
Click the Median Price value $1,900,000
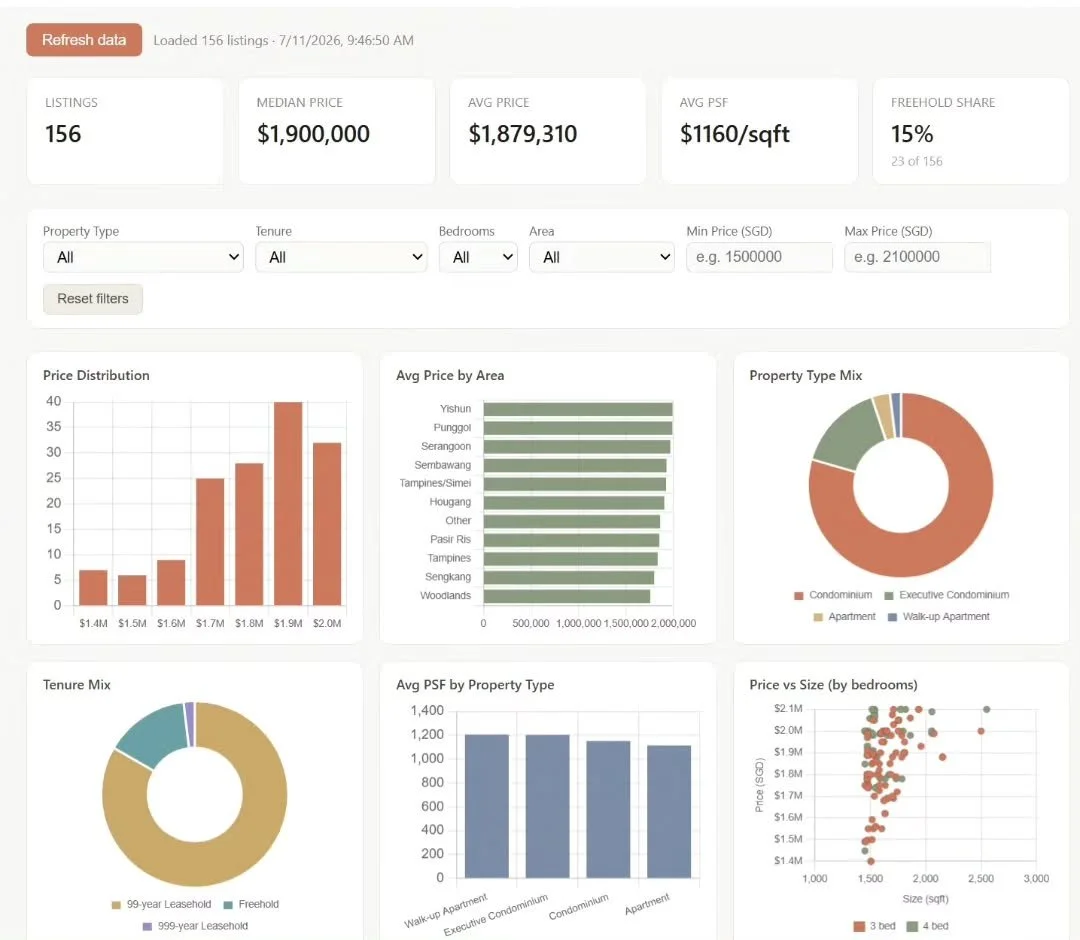(x=313, y=134)
